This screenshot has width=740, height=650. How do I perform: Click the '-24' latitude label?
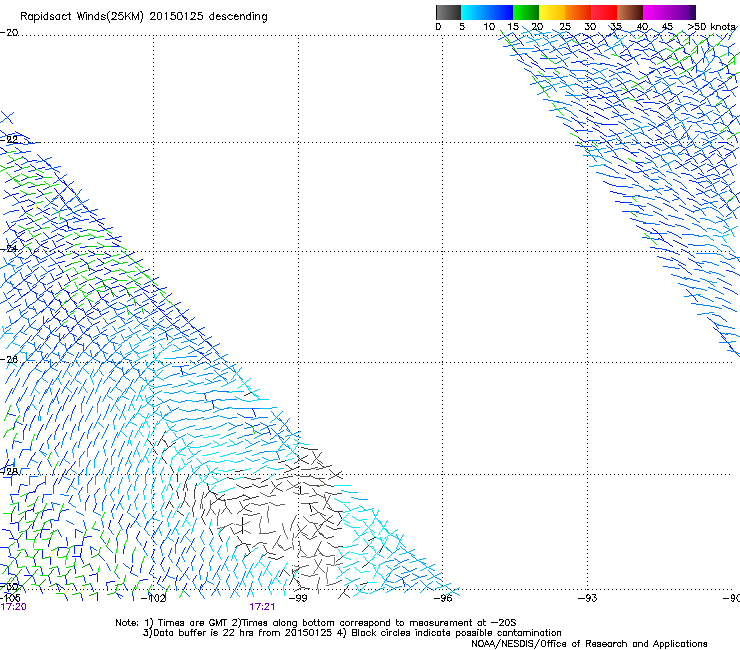click(9, 249)
